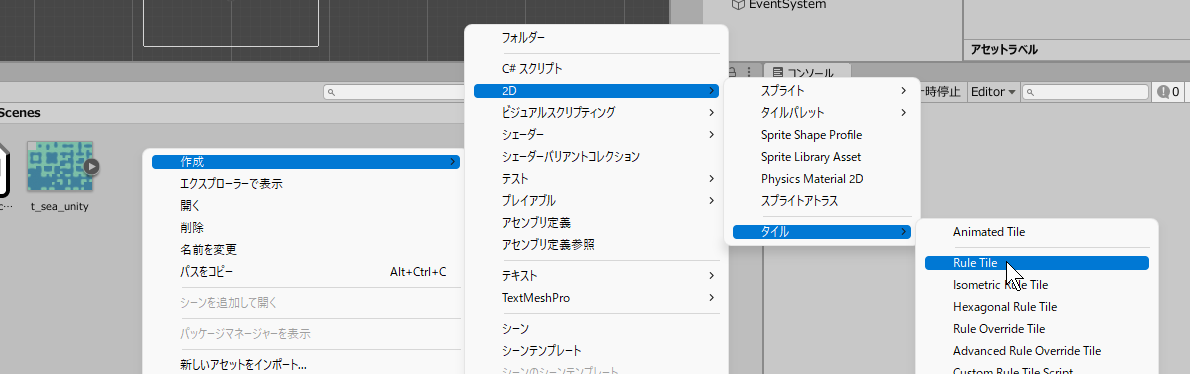The image size is (1190, 374).
Task: Click the アセットラベル header
Action: 1004,50
